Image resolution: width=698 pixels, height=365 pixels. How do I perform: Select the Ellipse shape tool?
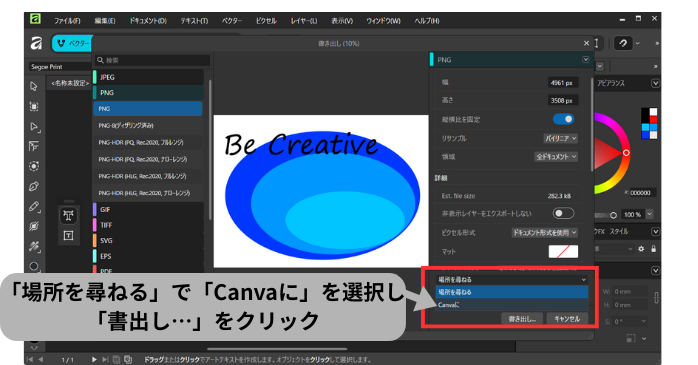point(34,266)
